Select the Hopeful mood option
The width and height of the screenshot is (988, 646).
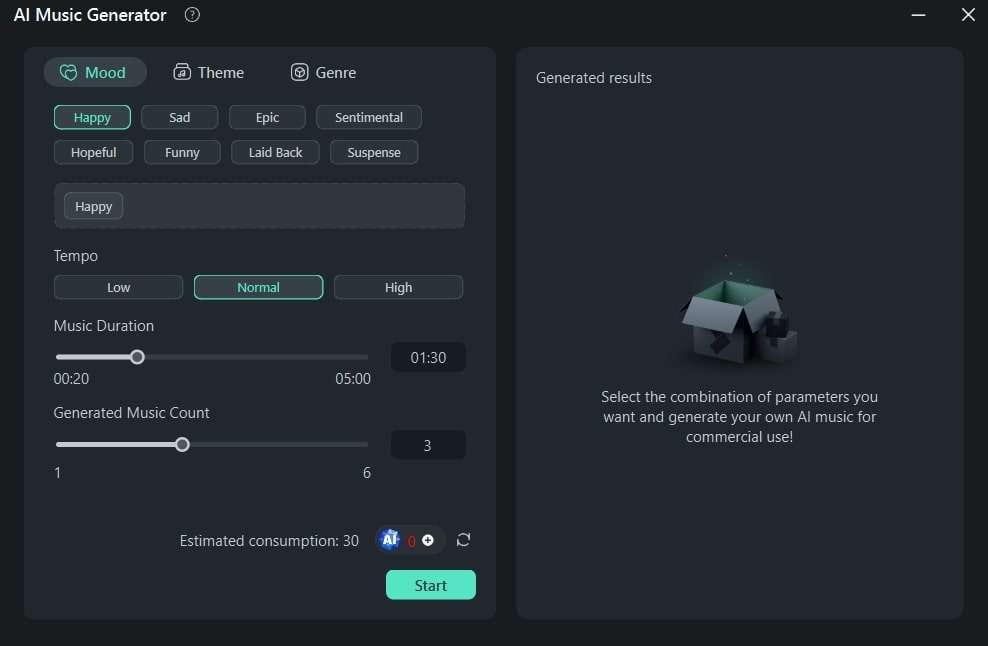coord(93,153)
